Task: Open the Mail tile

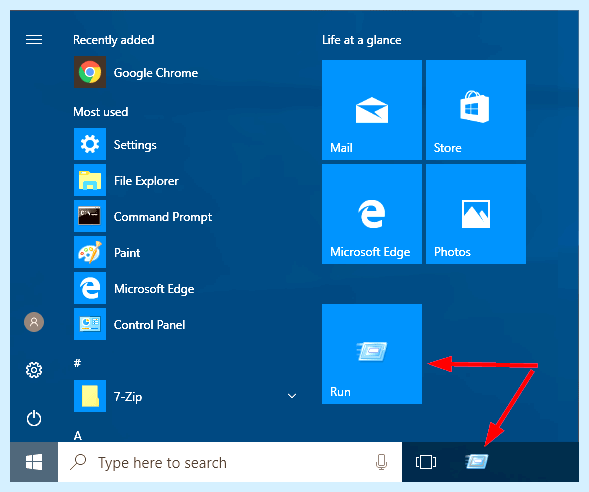Action: tap(372, 110)
